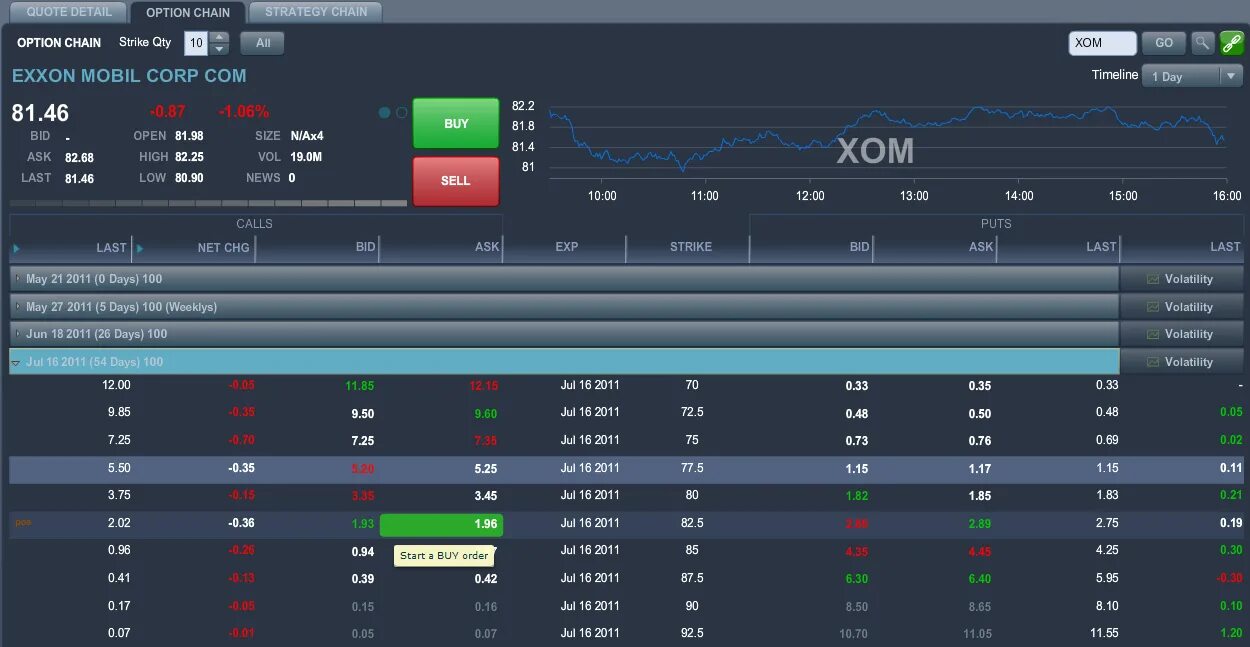Click put bid 1.82 at strike 80
The image size is (1250, 647).
856,496
